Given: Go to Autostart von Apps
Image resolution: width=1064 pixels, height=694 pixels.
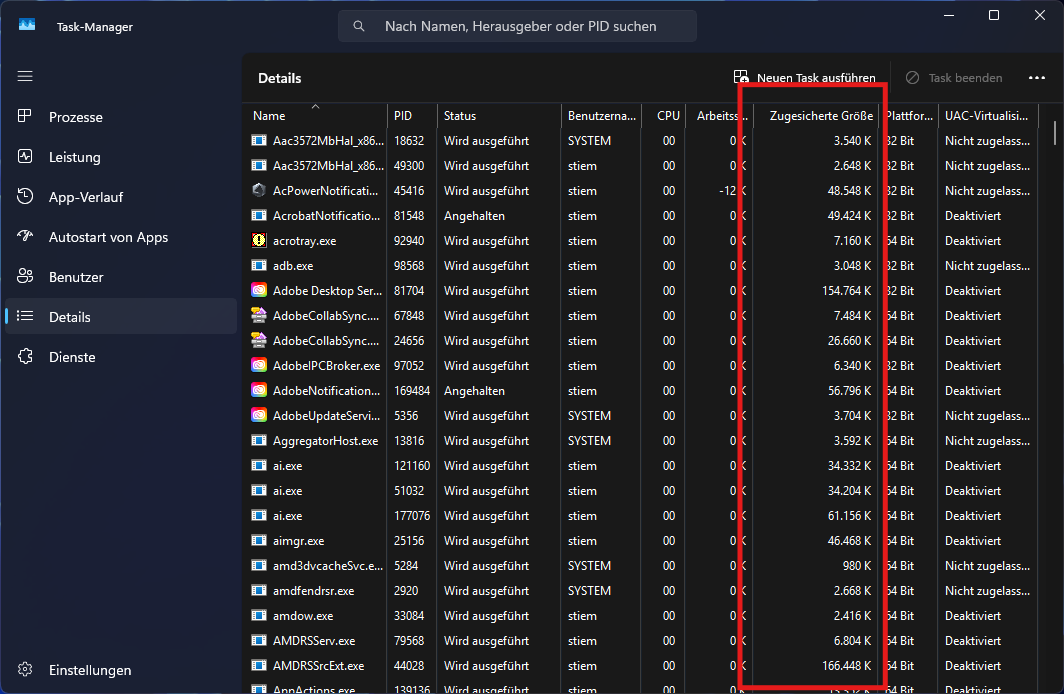Looking at the screenshot, I should [x=121, y=237].
